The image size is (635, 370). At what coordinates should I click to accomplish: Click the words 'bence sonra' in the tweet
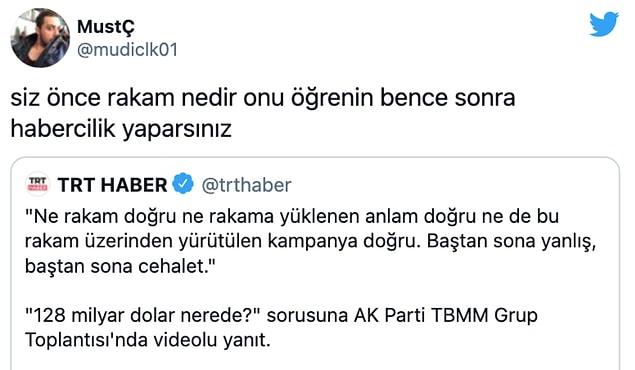coord(447,98)
